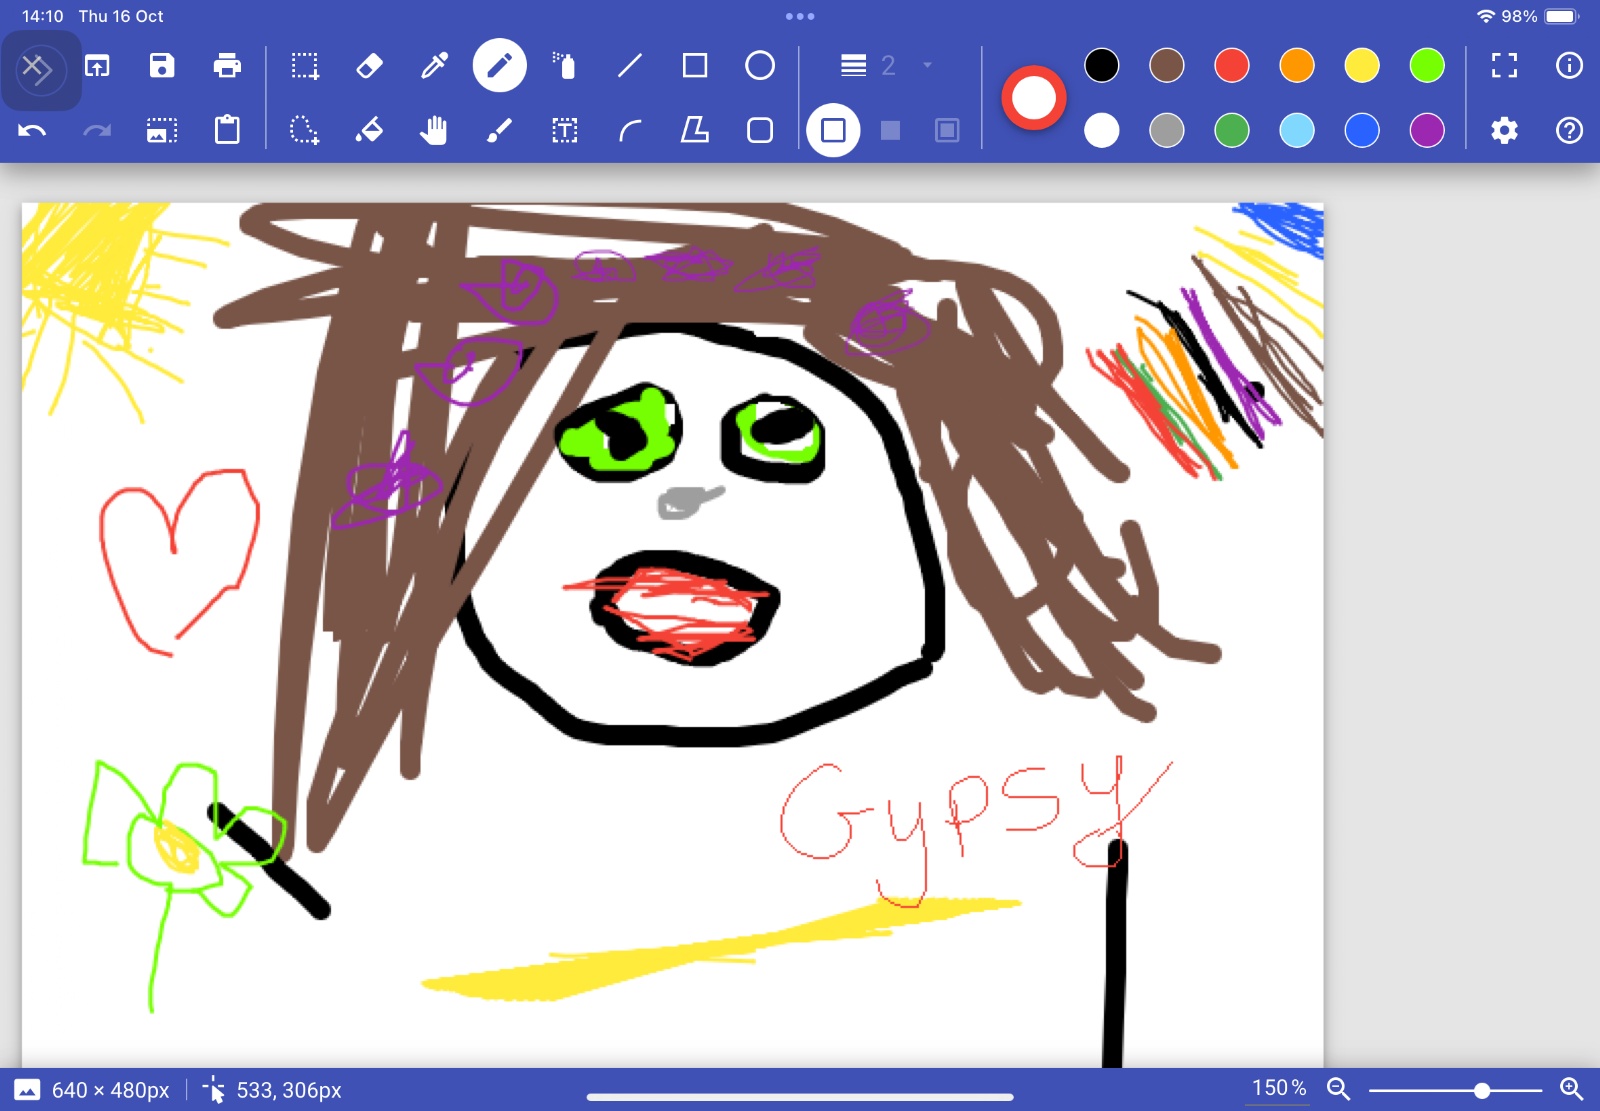This screenshot has width=1600, height=1111.
Task: Select the Text tool
Action: pos(565,130)
